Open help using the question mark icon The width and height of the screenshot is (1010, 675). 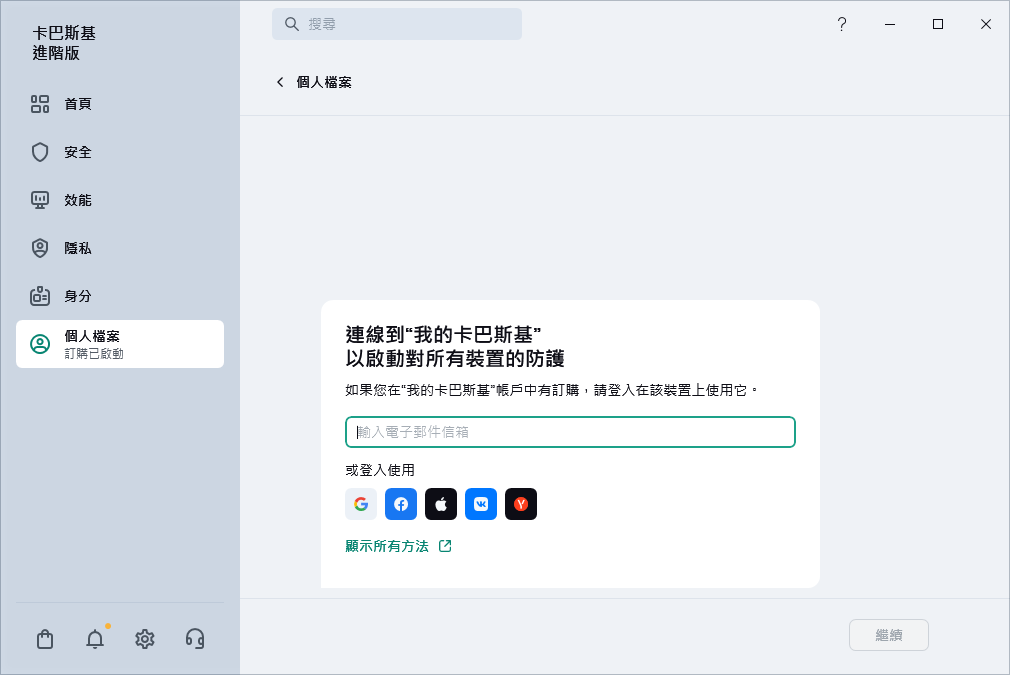[x=842, y=24]
